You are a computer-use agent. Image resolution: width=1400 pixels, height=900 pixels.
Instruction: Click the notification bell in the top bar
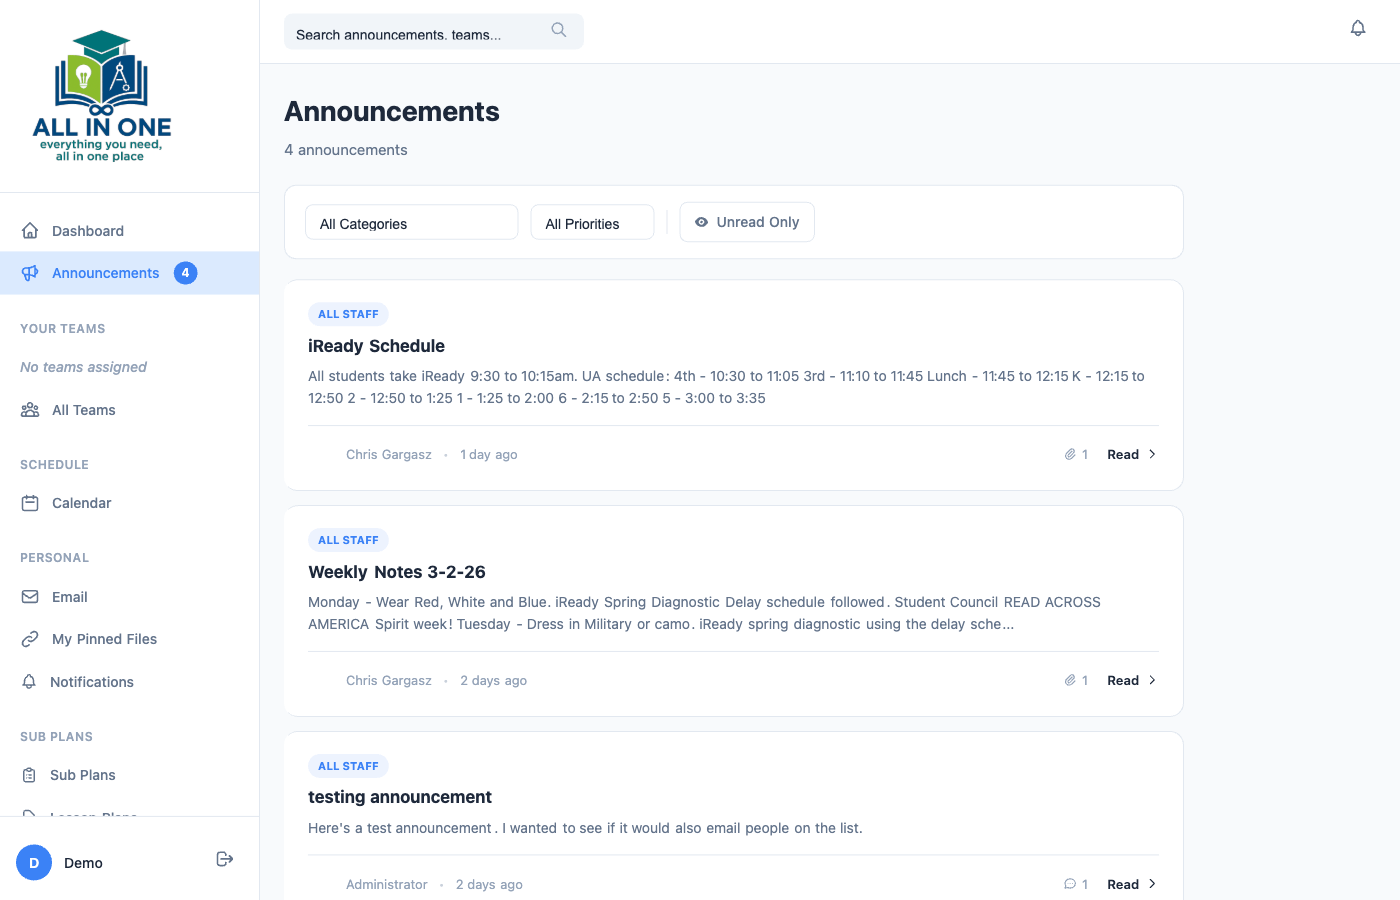pyautogui.click(x=1358, y=27)
